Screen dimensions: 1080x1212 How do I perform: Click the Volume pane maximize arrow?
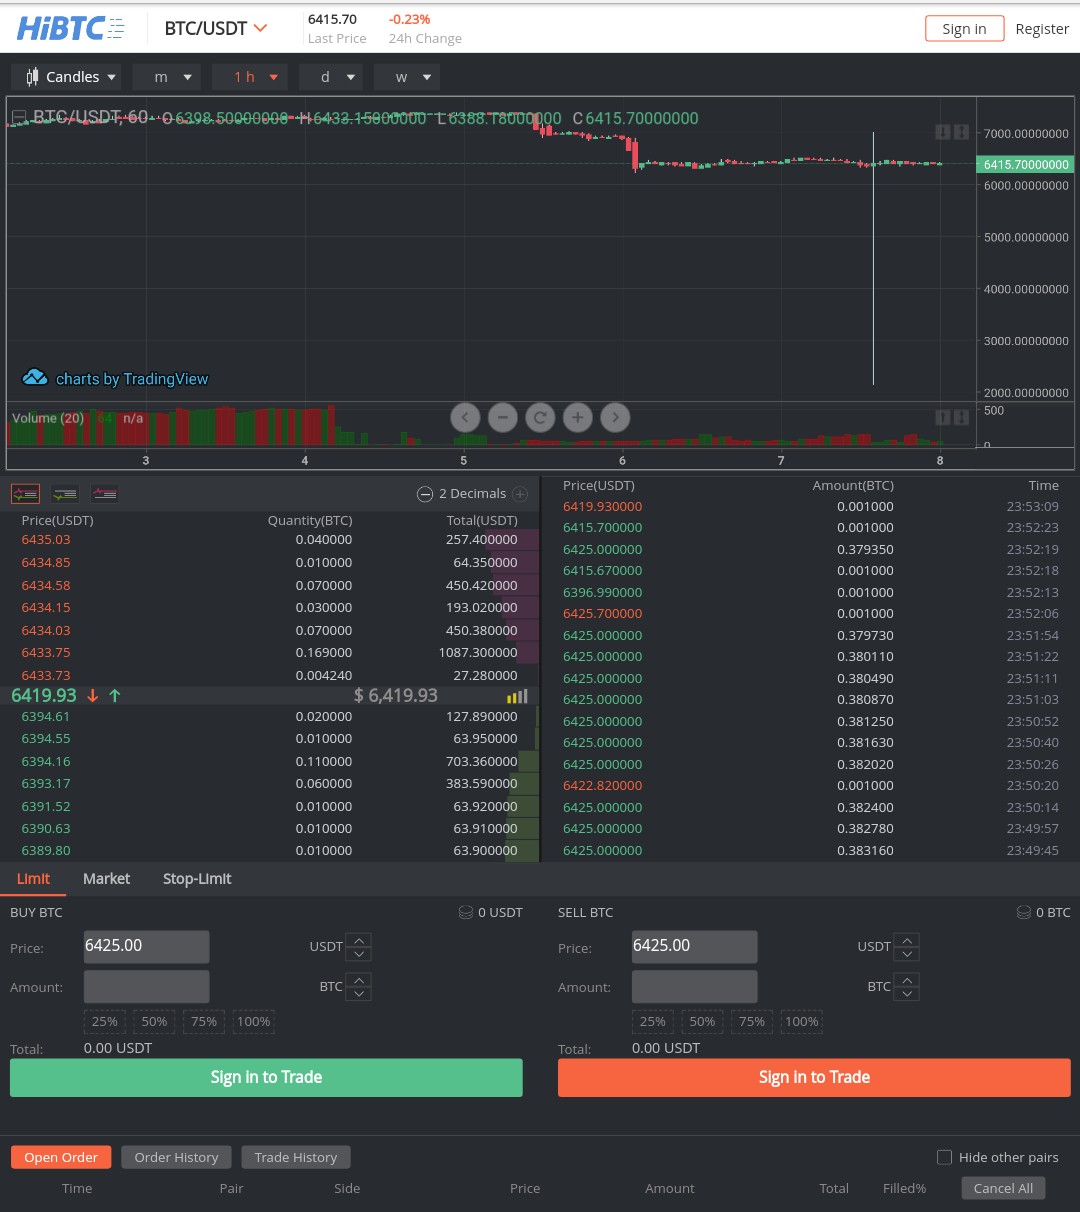coord(961,417)
